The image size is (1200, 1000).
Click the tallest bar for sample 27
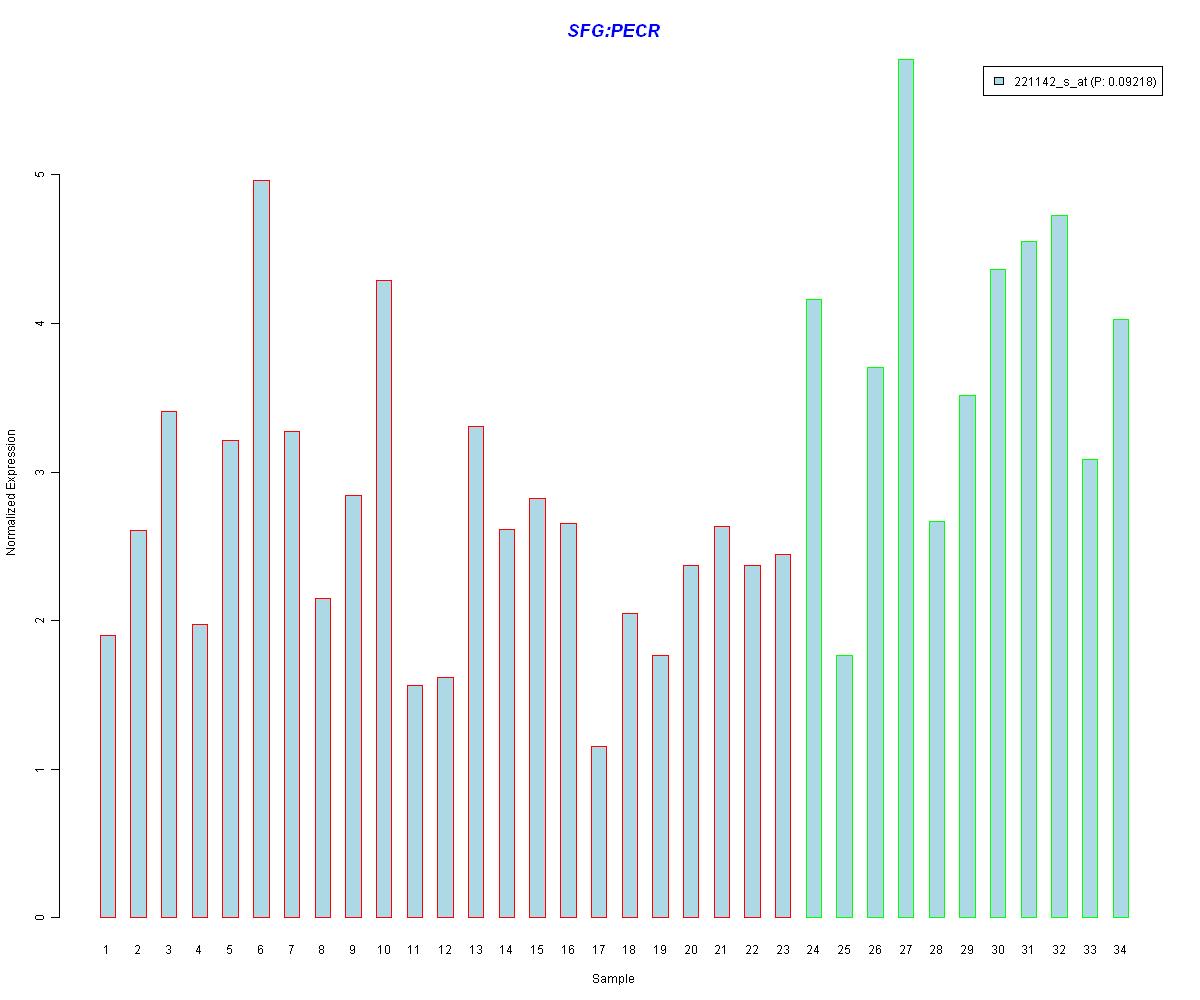(905, 488)
